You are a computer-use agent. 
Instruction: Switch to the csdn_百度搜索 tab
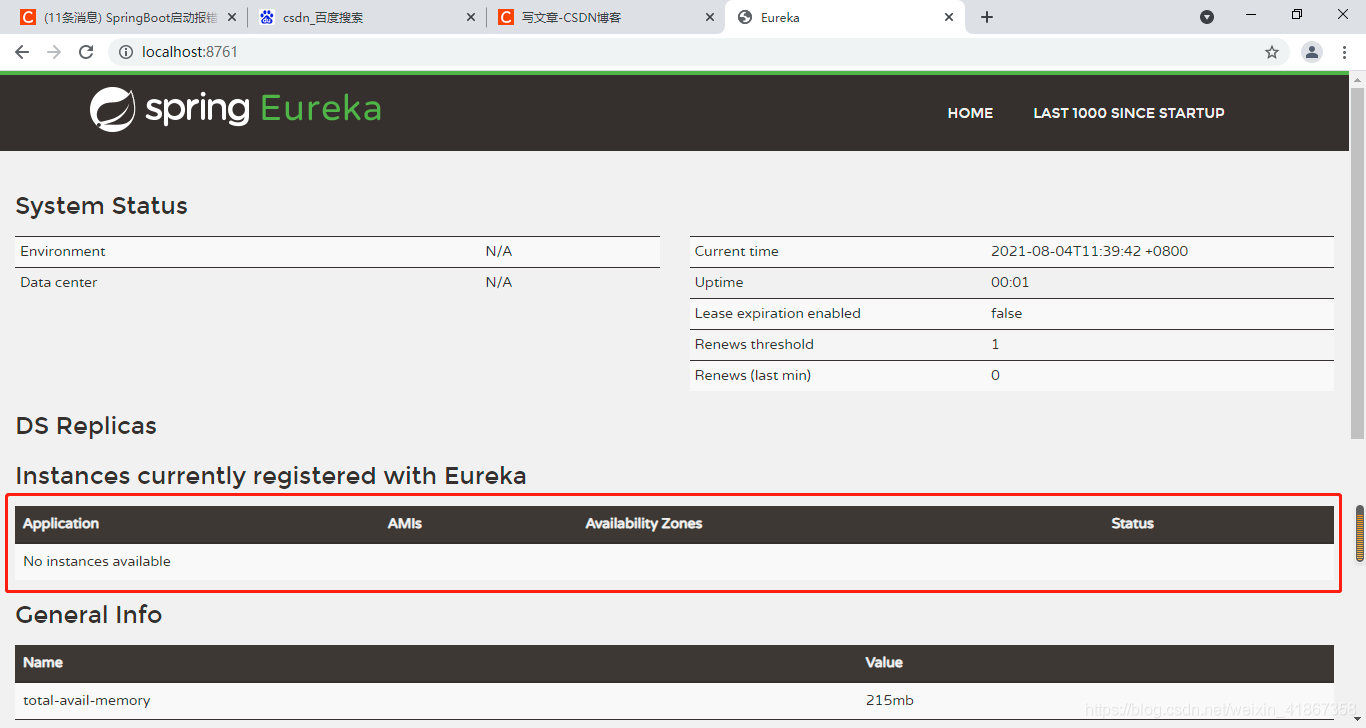[x=366, y=17]
